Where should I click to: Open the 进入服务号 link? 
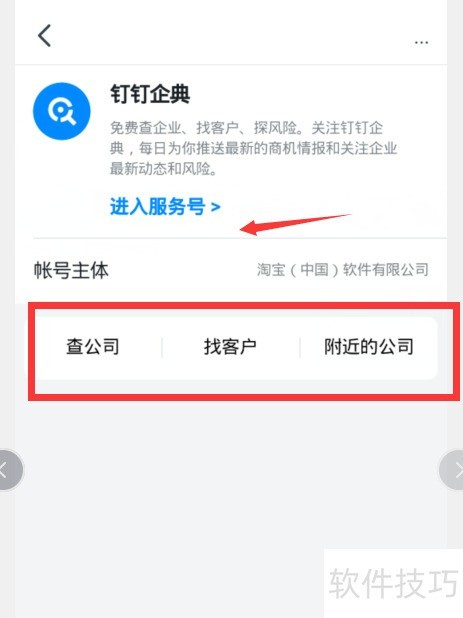click(x=165, y=207)
